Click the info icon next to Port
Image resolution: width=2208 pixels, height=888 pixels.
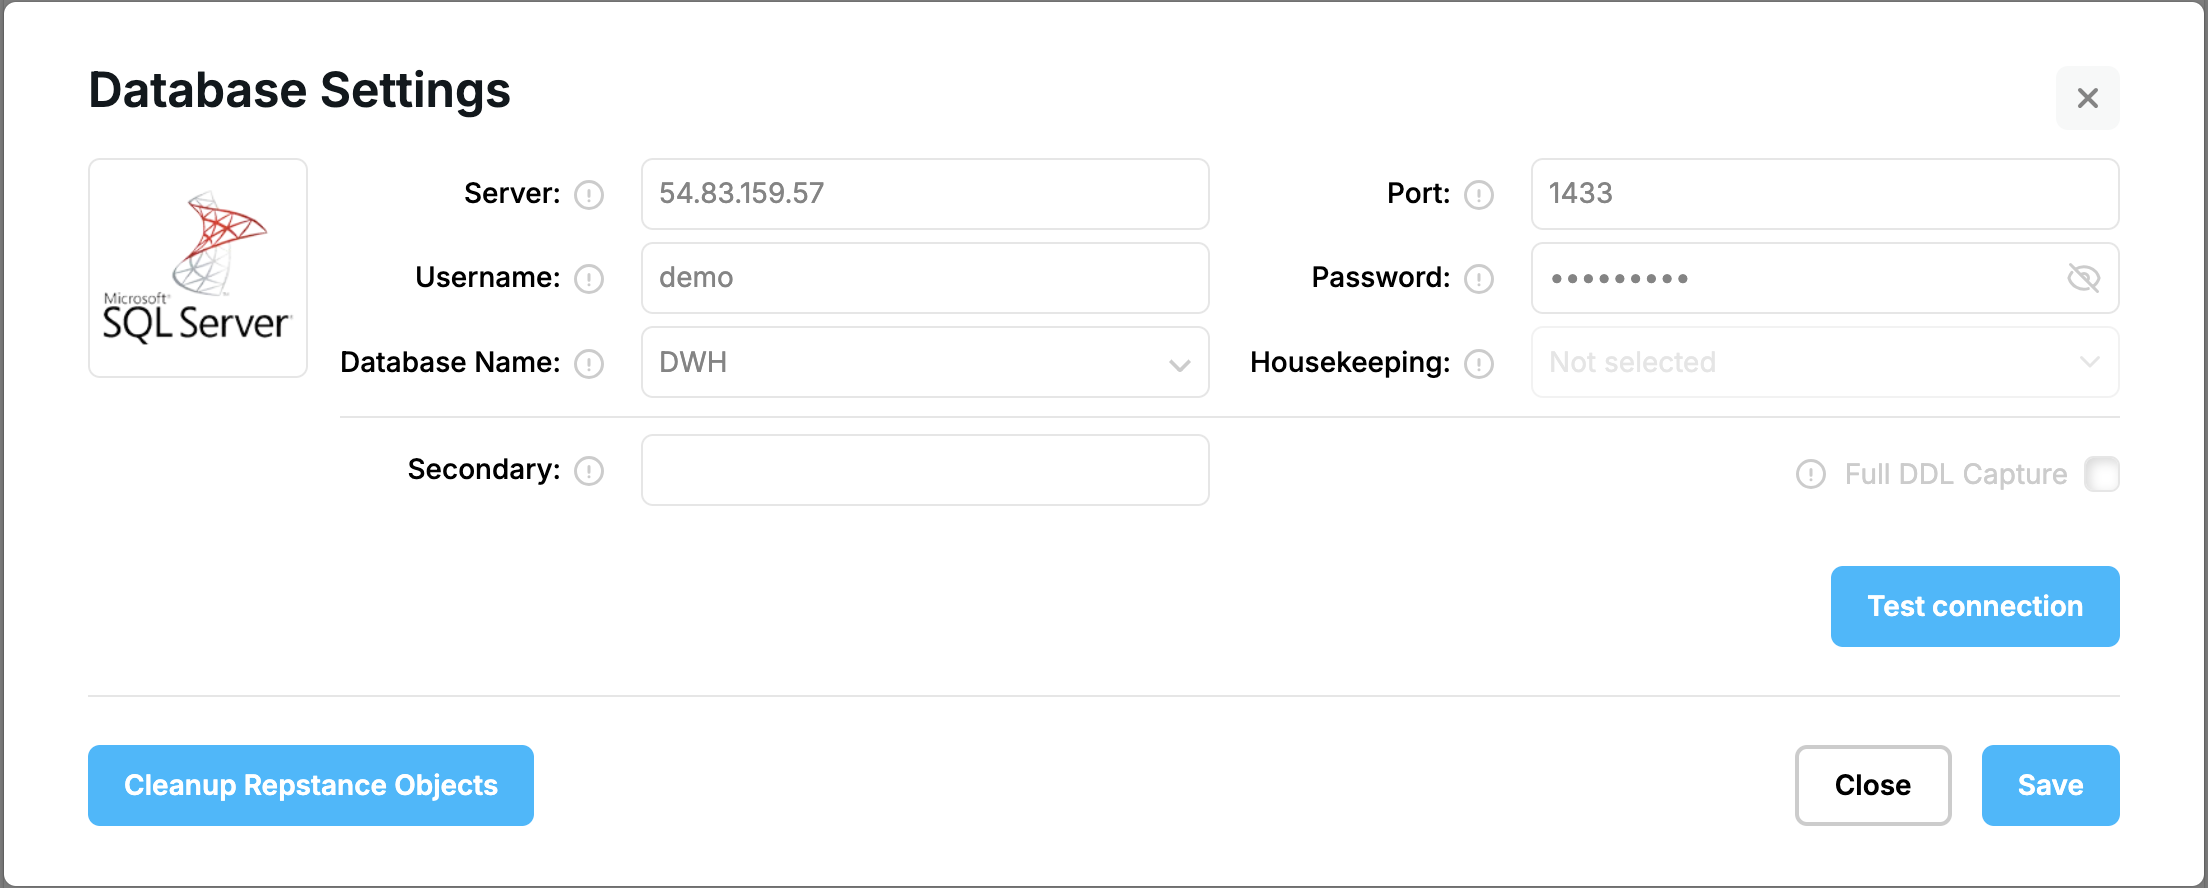[1479, 194]
